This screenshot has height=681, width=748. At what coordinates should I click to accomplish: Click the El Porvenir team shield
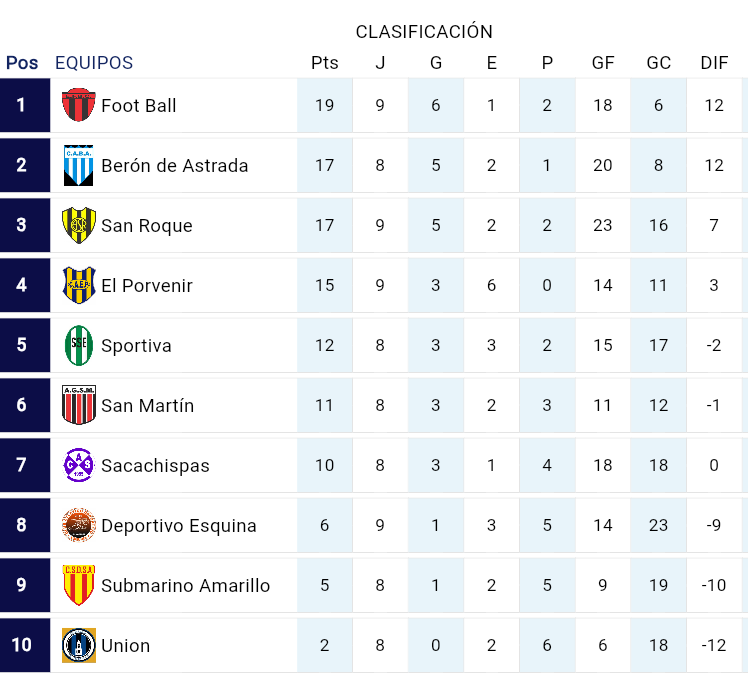point(78,285)
